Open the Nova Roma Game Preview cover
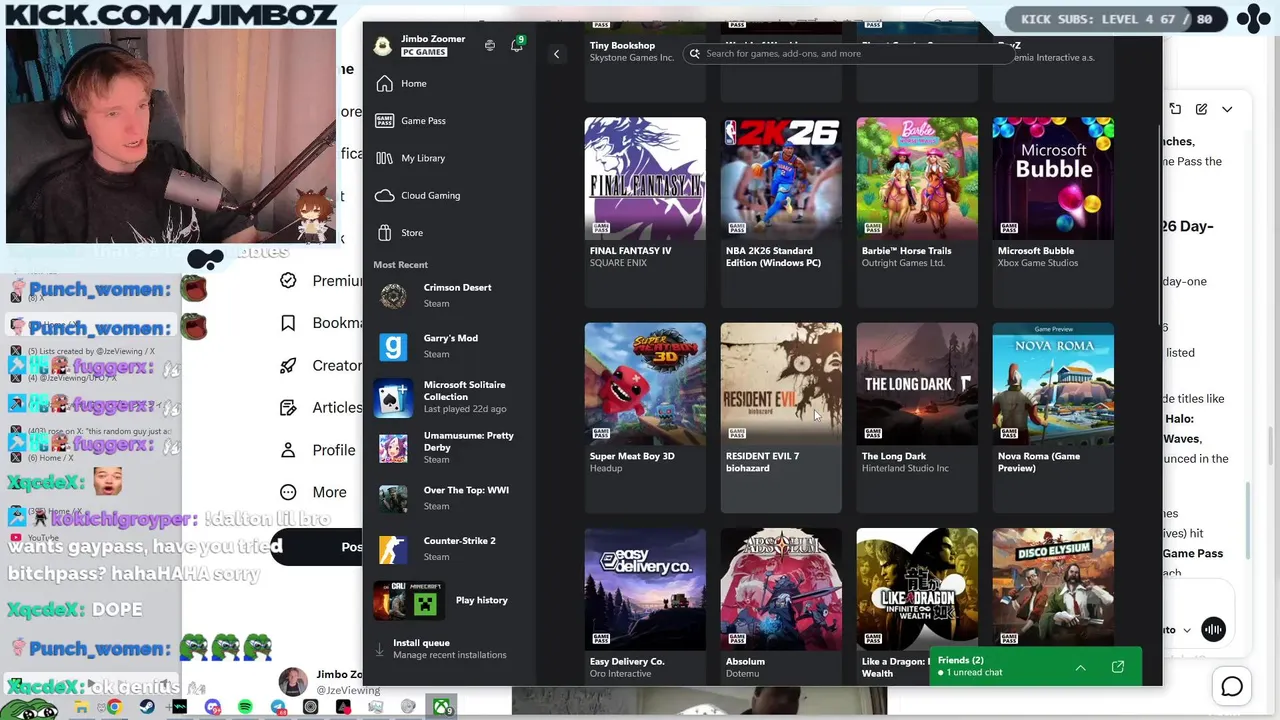The height and width of the screenshot is (720, 1280). (1053, 384)
